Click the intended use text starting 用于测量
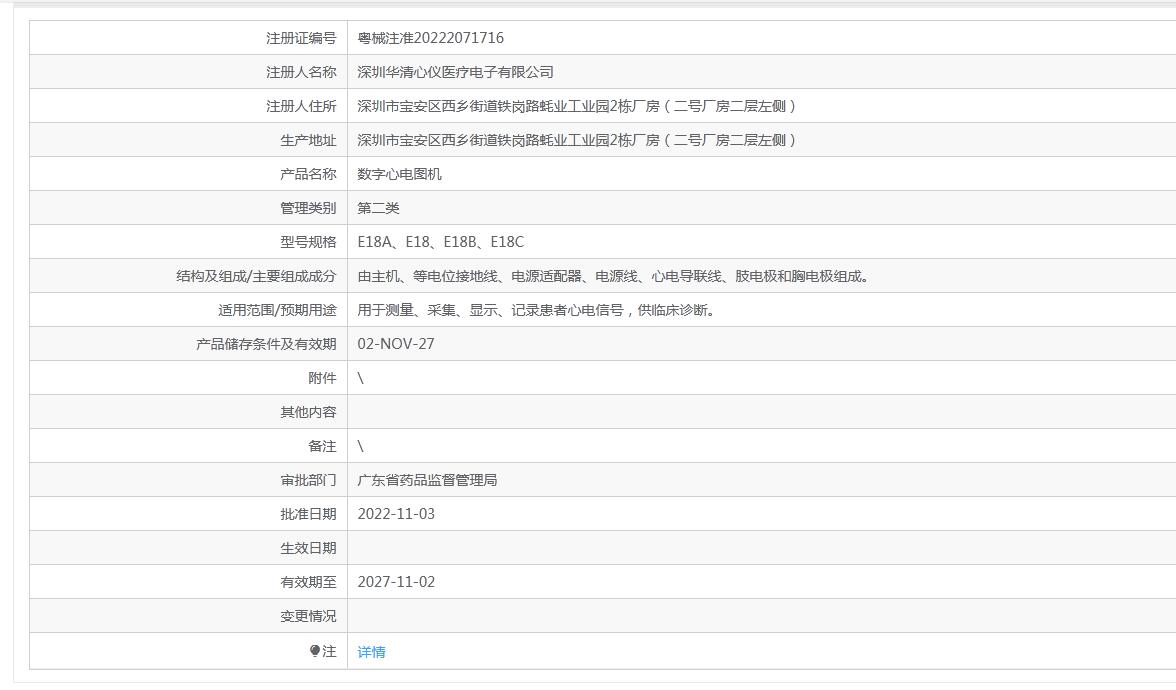 coord(536,310)
